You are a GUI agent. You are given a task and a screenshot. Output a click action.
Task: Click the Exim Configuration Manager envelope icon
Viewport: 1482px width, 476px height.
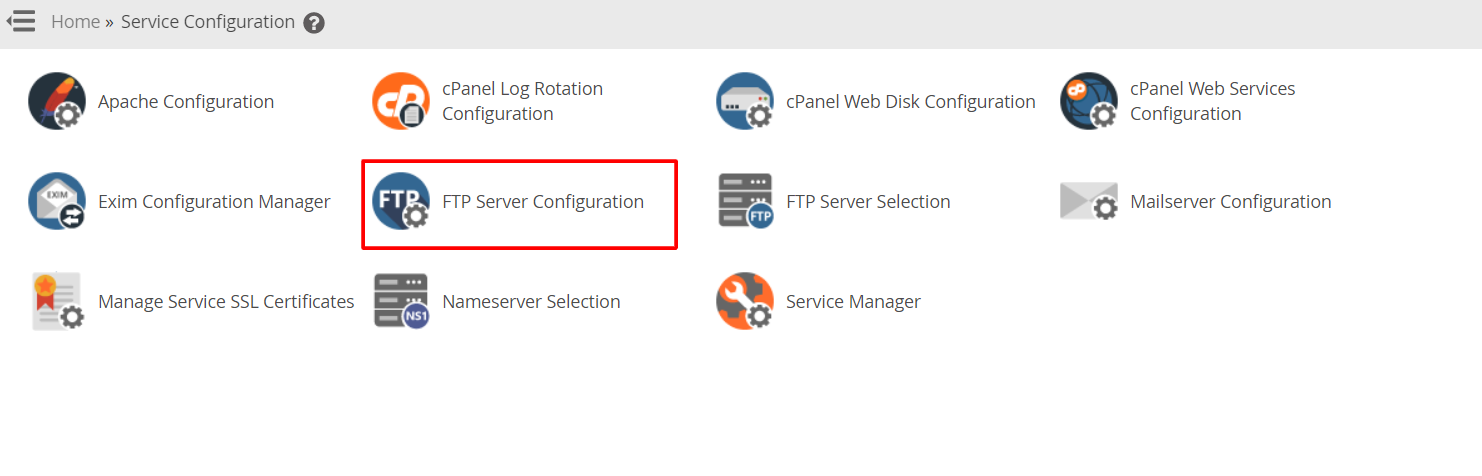pyautogui.click(x=57, y=201)
